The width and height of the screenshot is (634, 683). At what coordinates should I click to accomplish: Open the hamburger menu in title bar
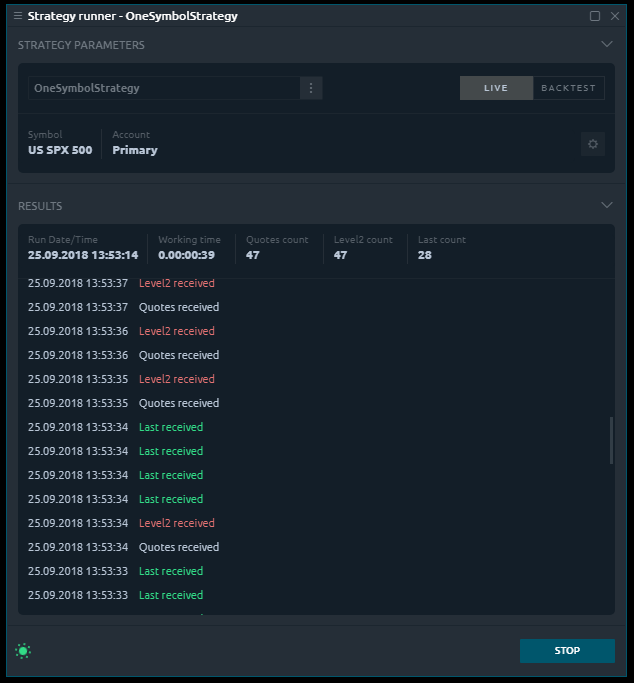17,16
